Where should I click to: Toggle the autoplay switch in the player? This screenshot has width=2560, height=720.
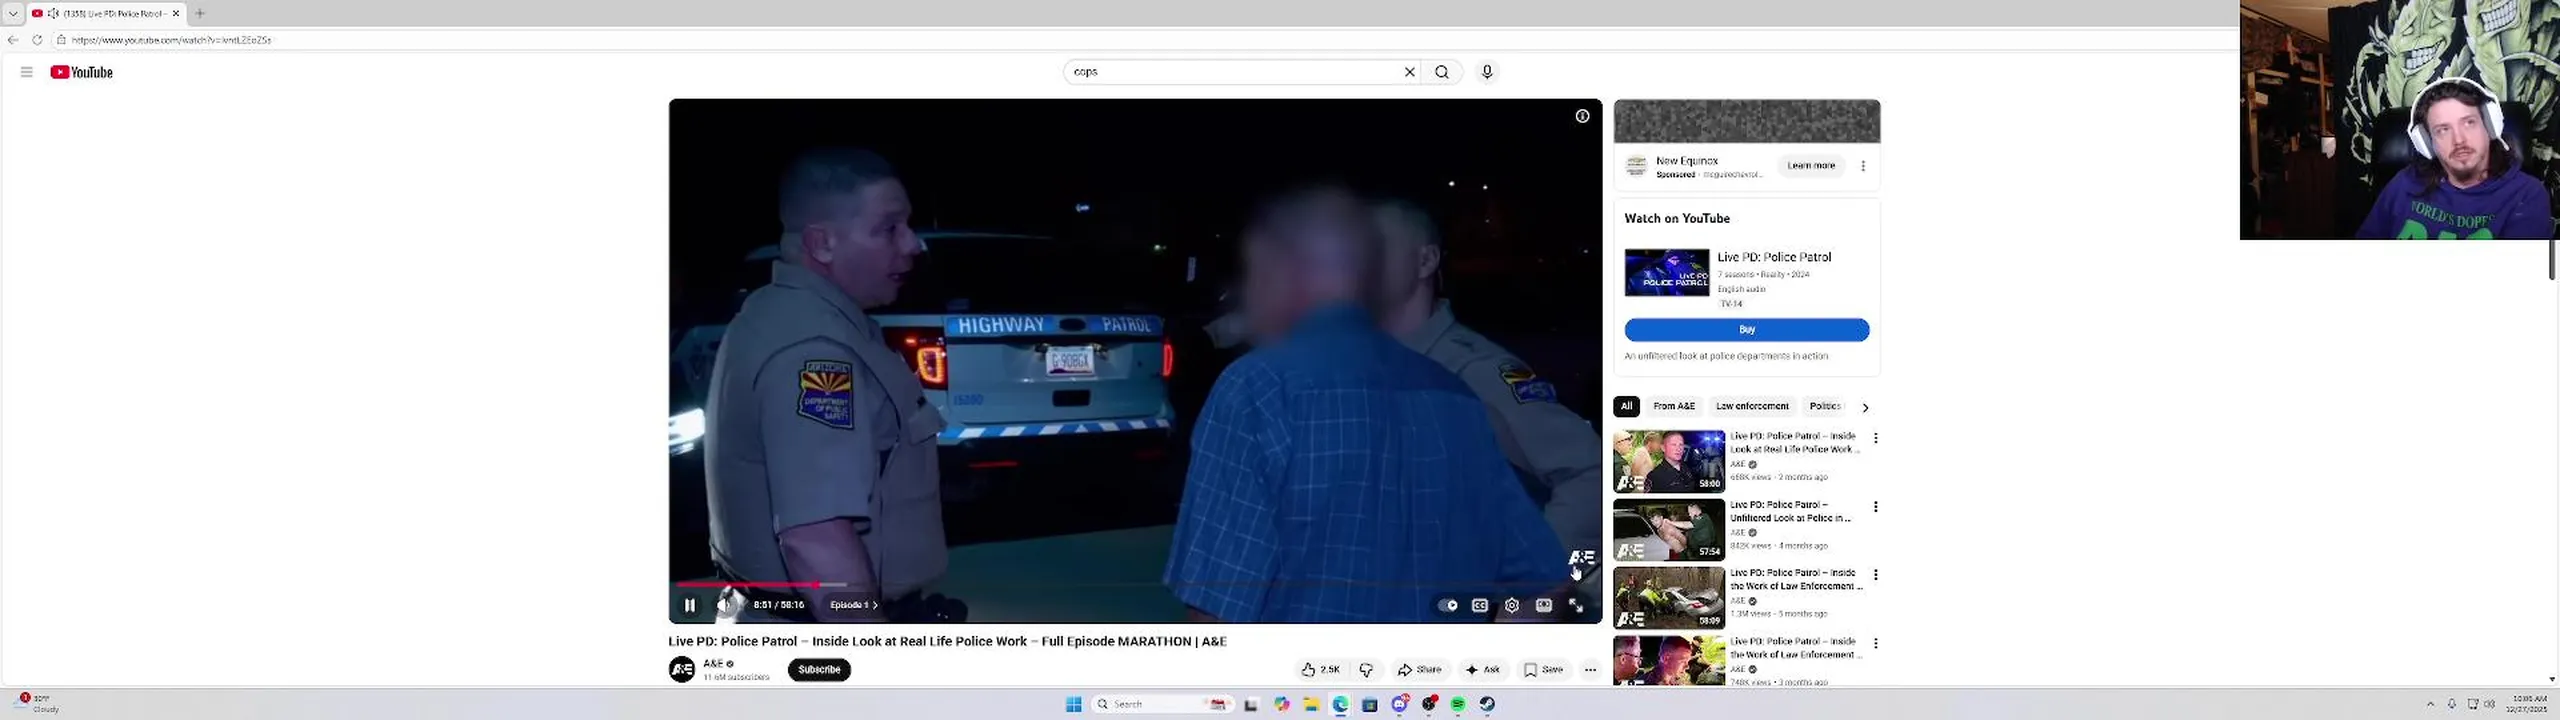1447,605
